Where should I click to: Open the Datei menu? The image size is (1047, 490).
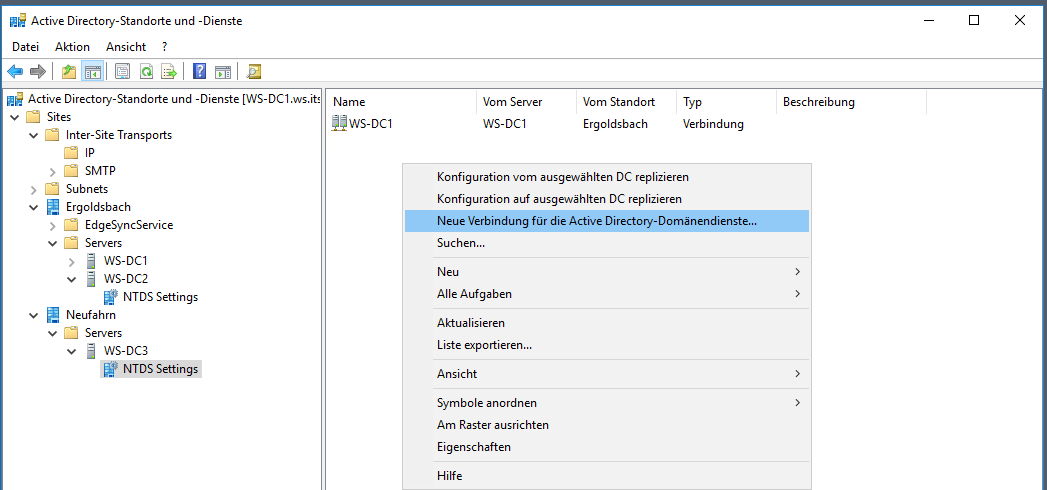pyautogui.click(x=25, y=47)
